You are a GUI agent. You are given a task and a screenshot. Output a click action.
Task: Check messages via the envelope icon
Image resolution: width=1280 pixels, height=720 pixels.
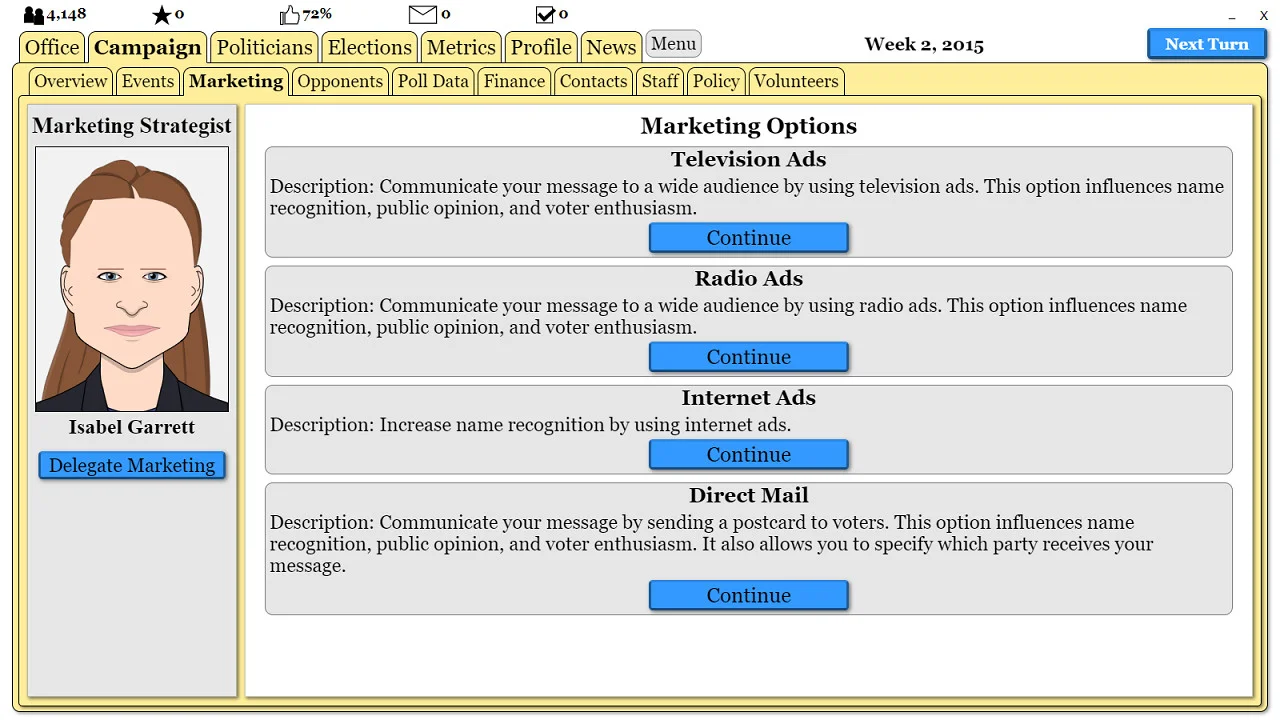[419, 13]
